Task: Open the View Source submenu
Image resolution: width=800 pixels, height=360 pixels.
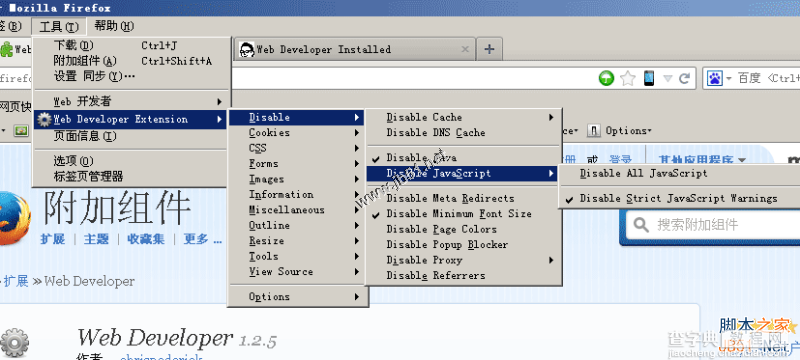Action: tap(297, 272)
